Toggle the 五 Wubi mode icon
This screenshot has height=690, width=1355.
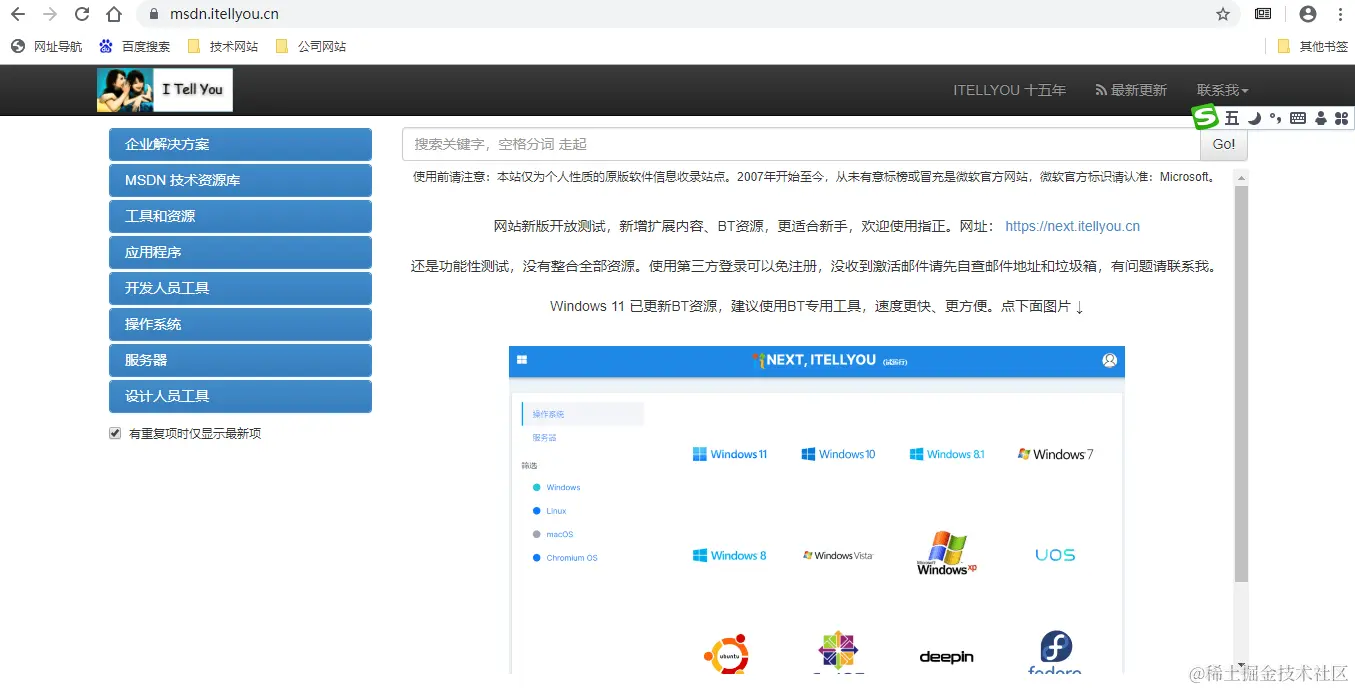click(x=1232, y=118)
